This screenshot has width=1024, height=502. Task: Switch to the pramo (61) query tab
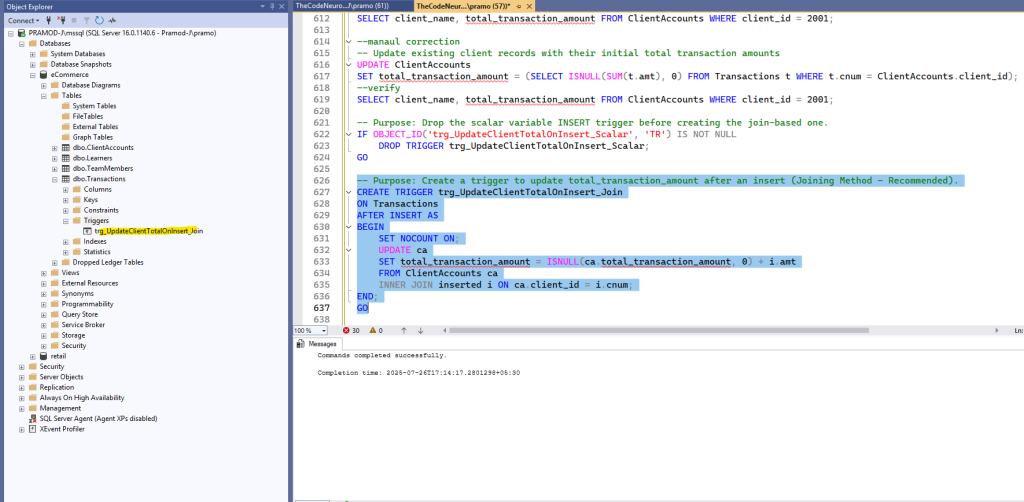pos(342,5)
